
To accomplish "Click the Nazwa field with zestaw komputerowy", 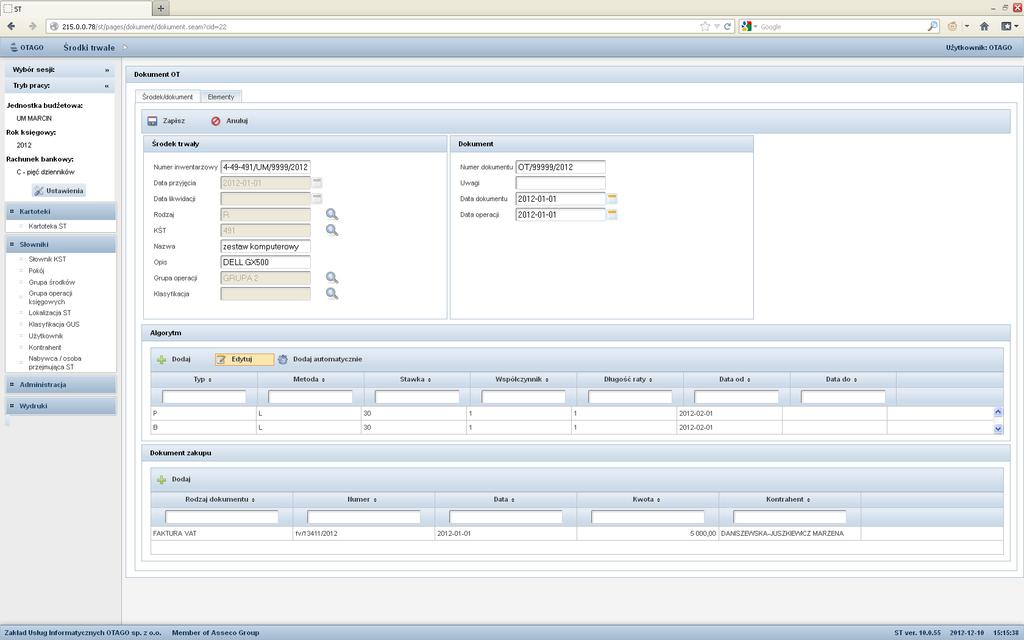I will [x=265, y=246].
